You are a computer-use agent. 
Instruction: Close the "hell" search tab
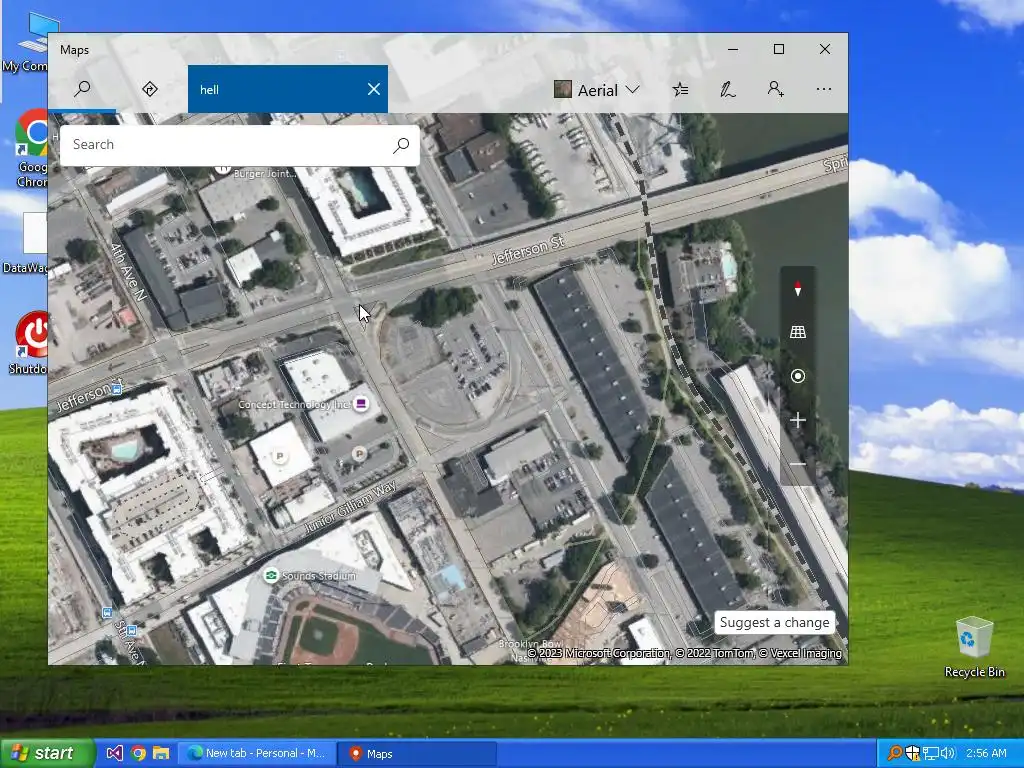coord(374,89)
